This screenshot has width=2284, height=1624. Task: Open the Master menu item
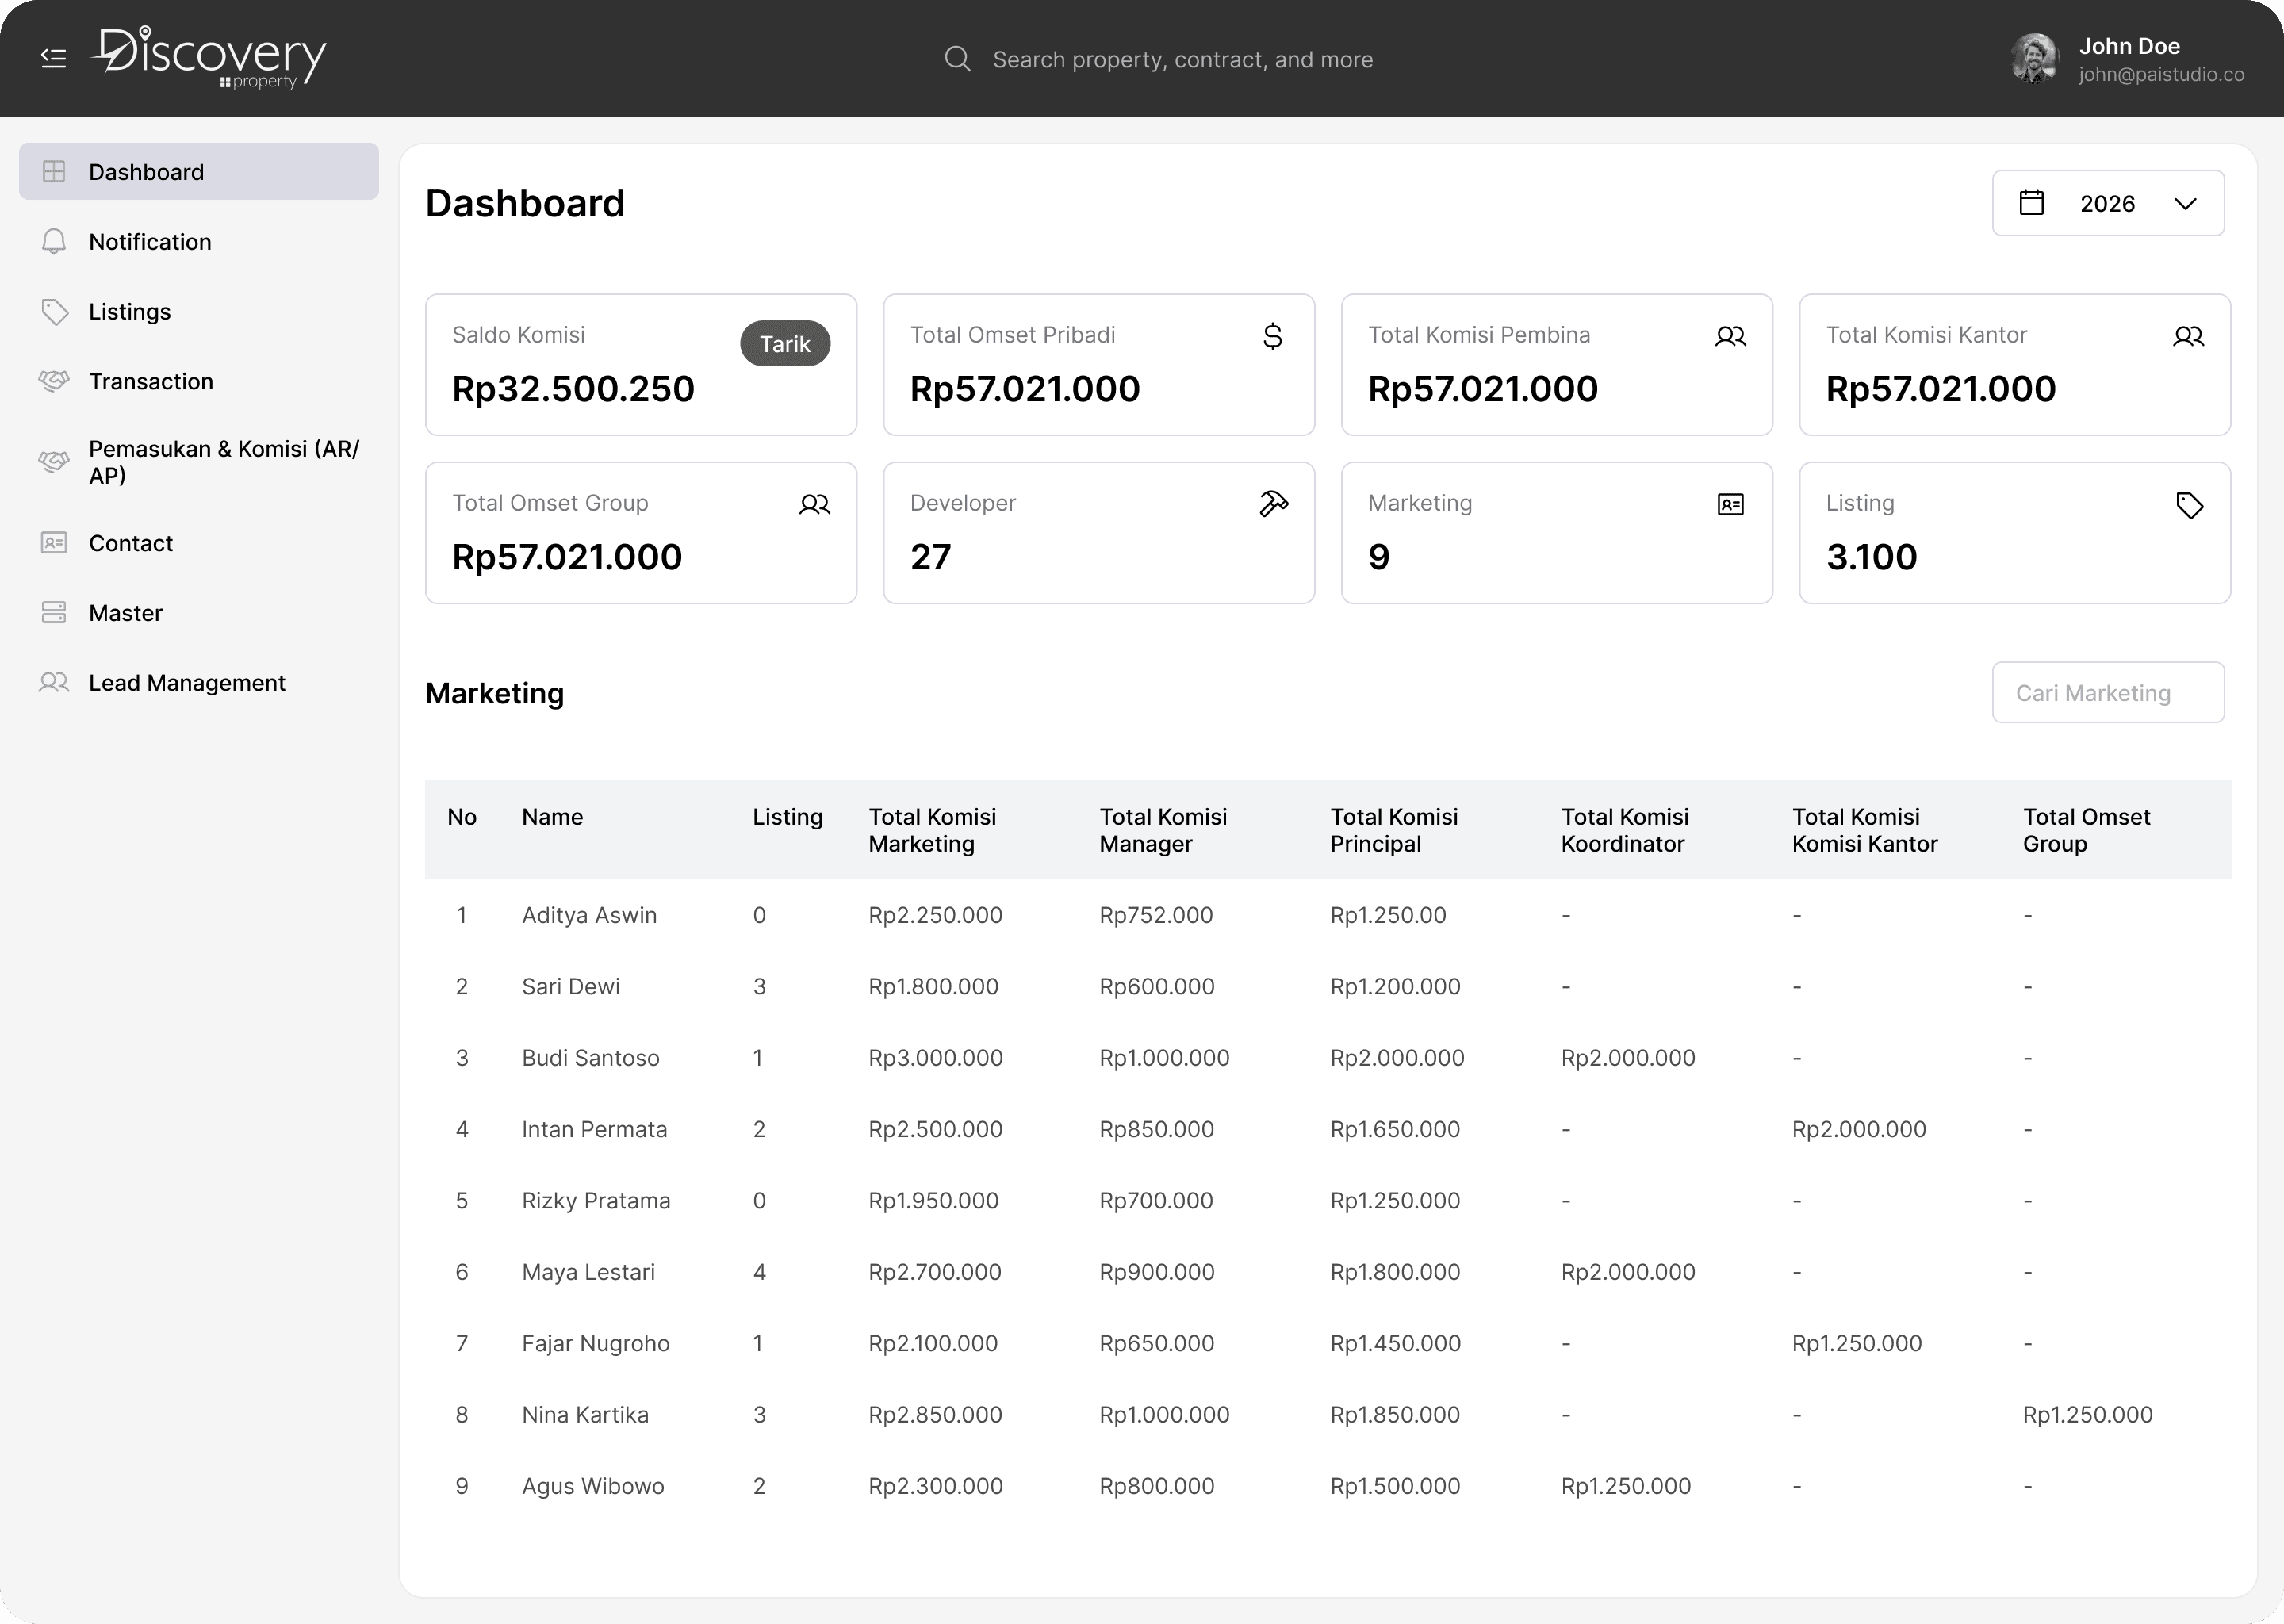(199, 613)
